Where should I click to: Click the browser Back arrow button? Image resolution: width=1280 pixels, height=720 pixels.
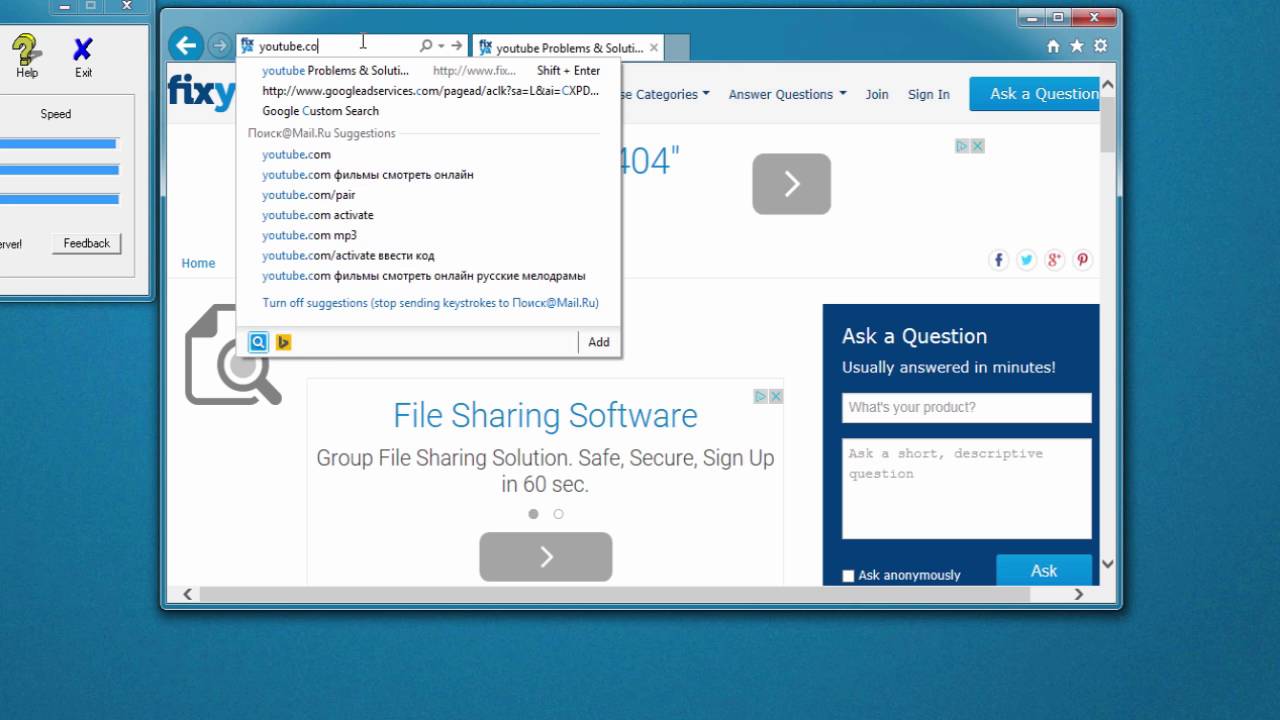click(185, 45)
